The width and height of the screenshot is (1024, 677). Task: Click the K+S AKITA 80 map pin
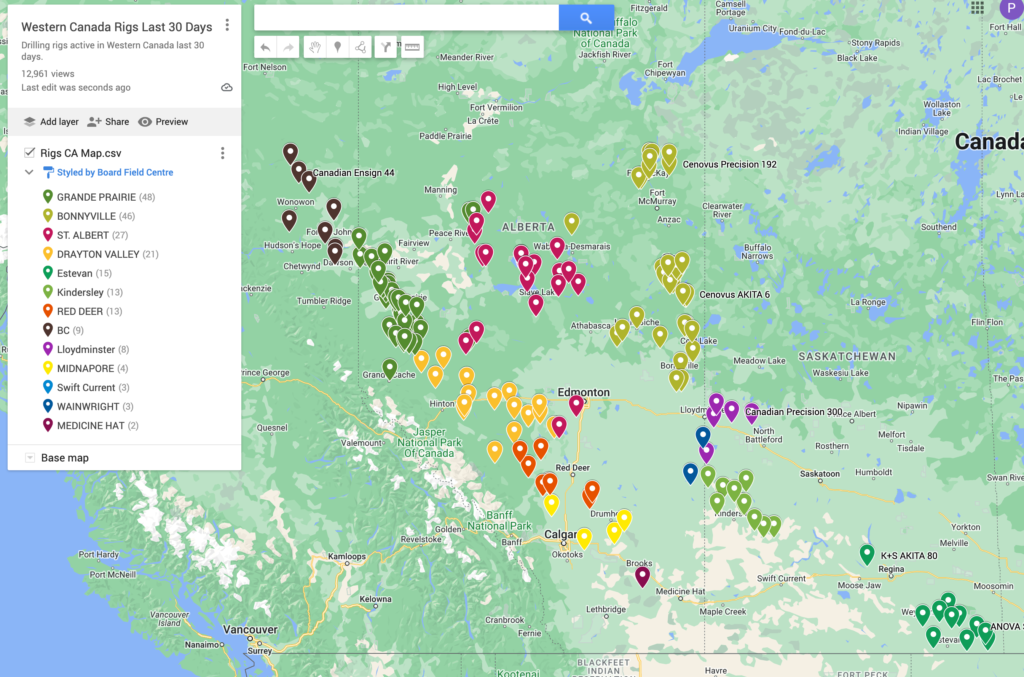(867, 554)
